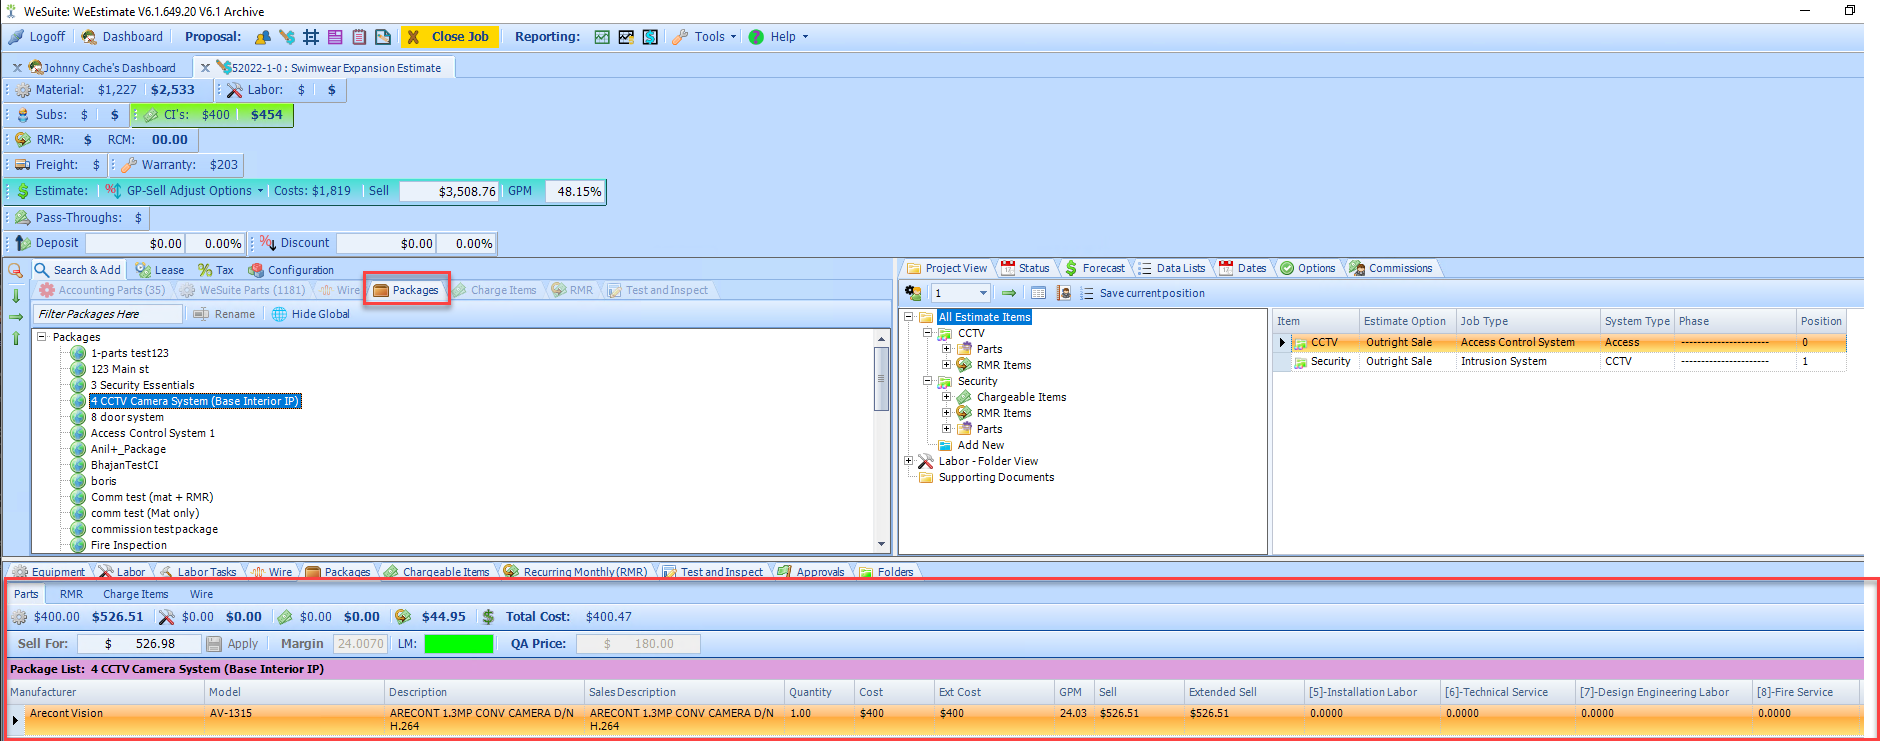Open the position number dropdown showing 1
Viewport: 1880px width, 741px height.
coord(960,293)
